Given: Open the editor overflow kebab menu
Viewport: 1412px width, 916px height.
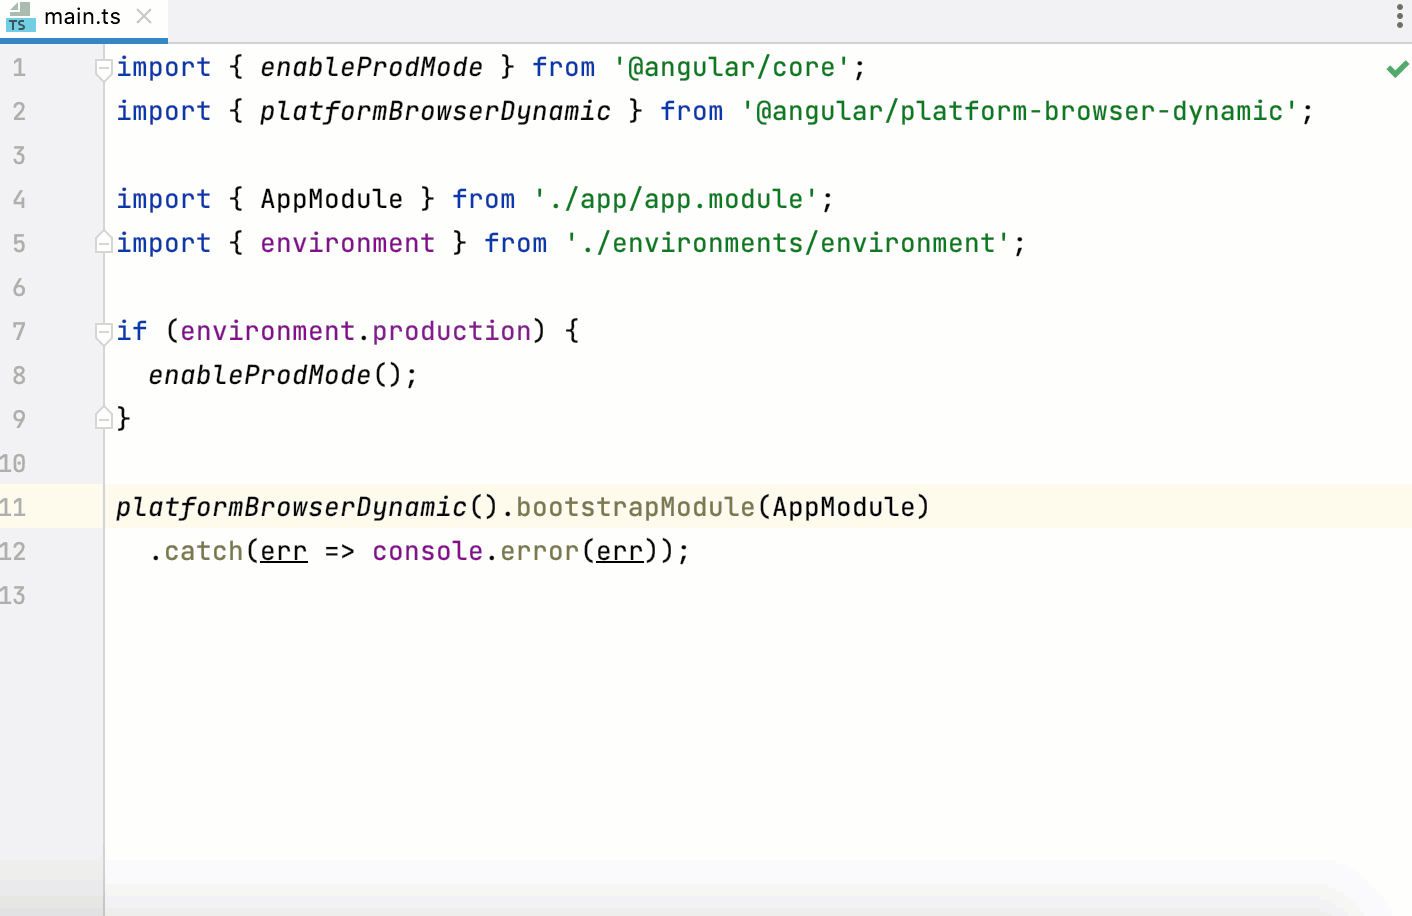Looking at the screenshot, I should coord(1398,16).
